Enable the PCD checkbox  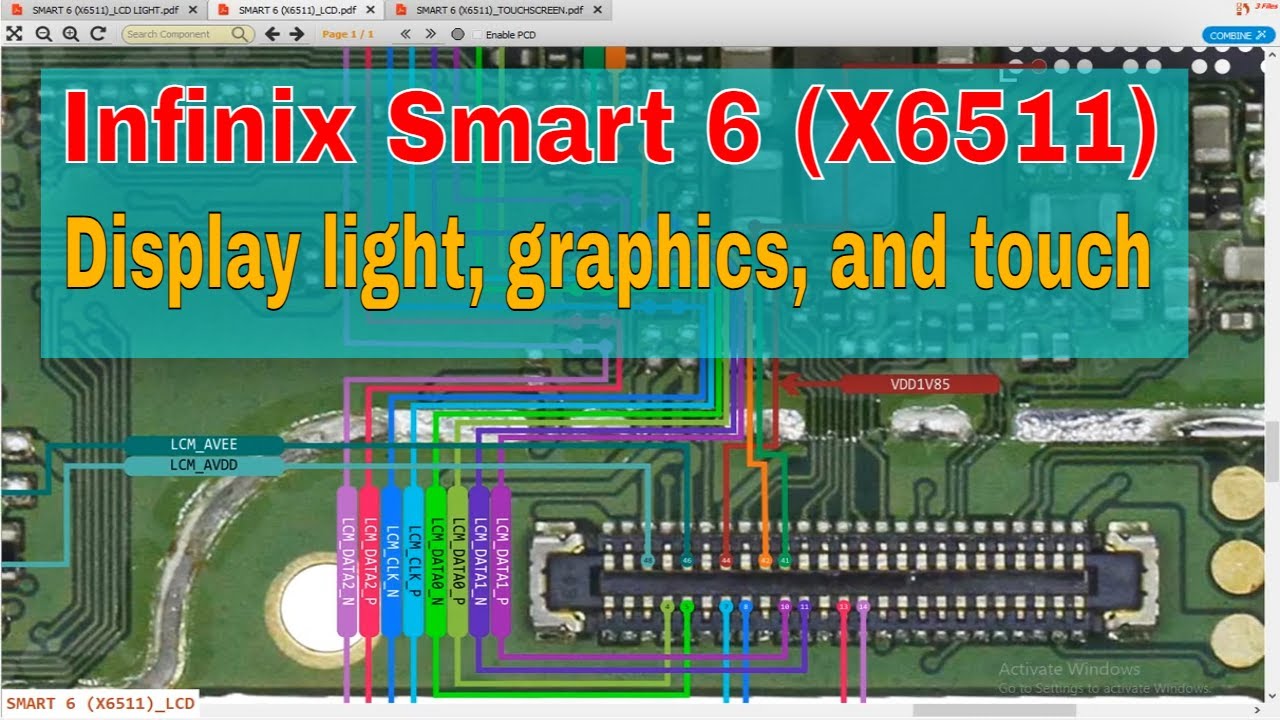(x=477, y=34)
